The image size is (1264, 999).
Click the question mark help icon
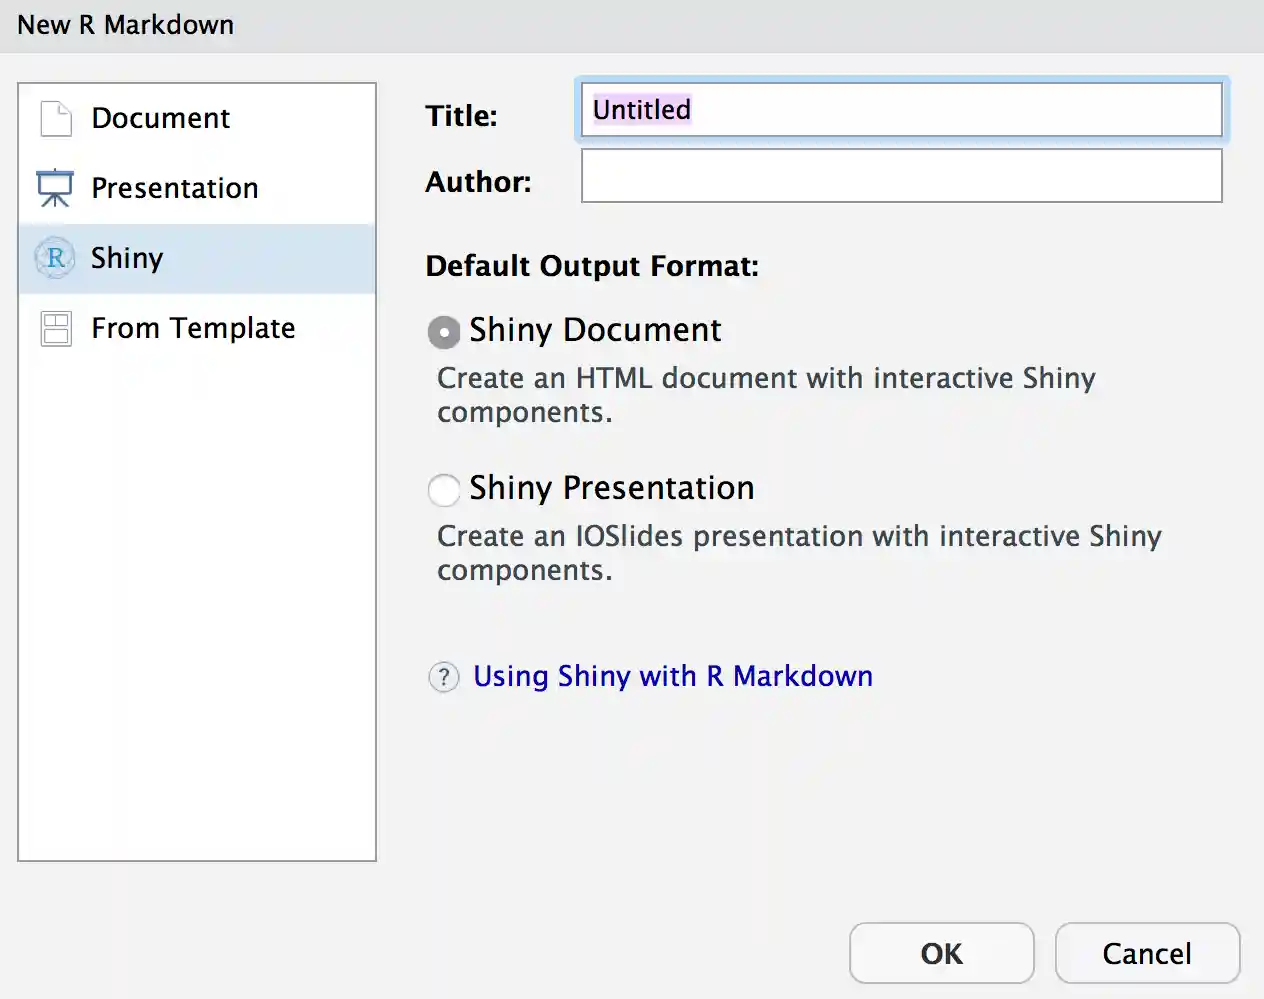[x=443, y=677]
